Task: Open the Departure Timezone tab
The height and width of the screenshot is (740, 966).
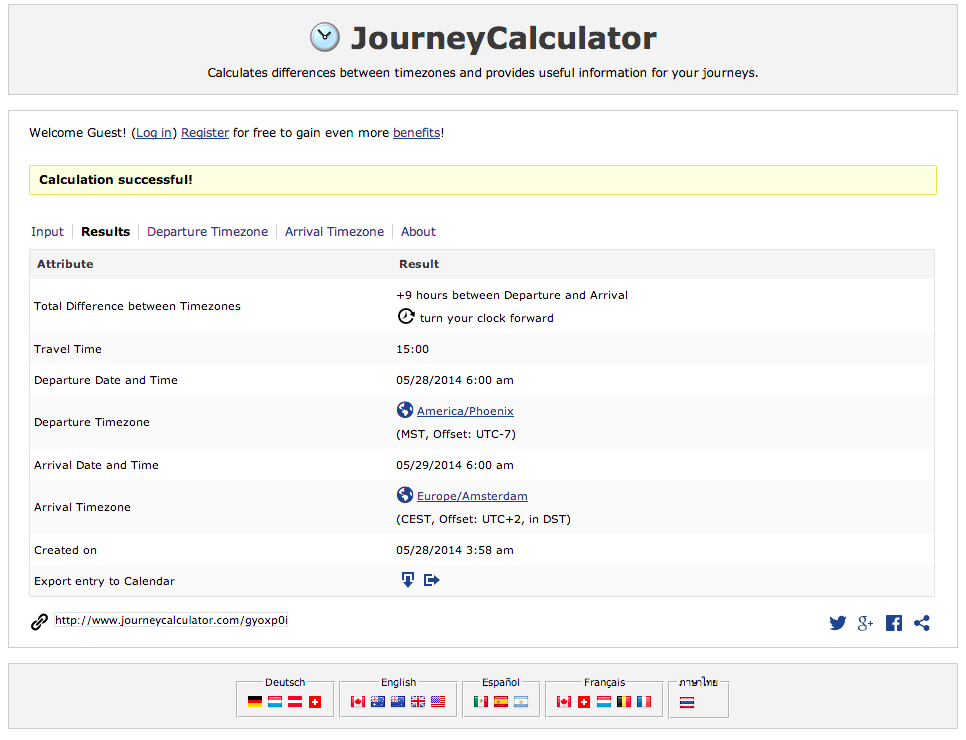Action: click(x=208, y=232)
